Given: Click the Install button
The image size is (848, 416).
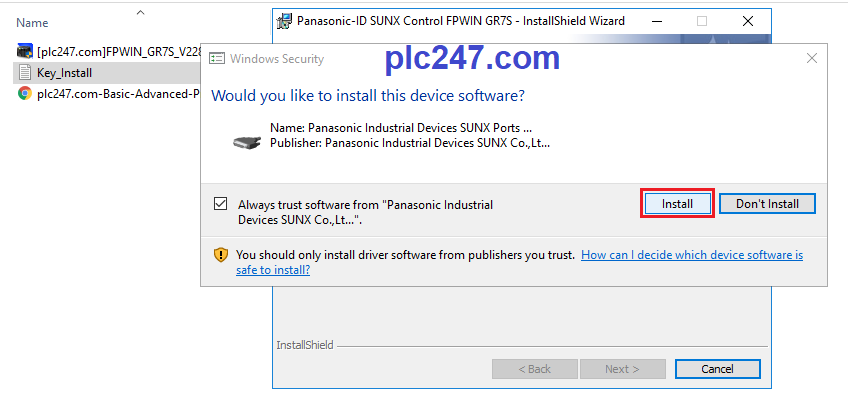Looking at the screenshot, I should click(677, 204).
